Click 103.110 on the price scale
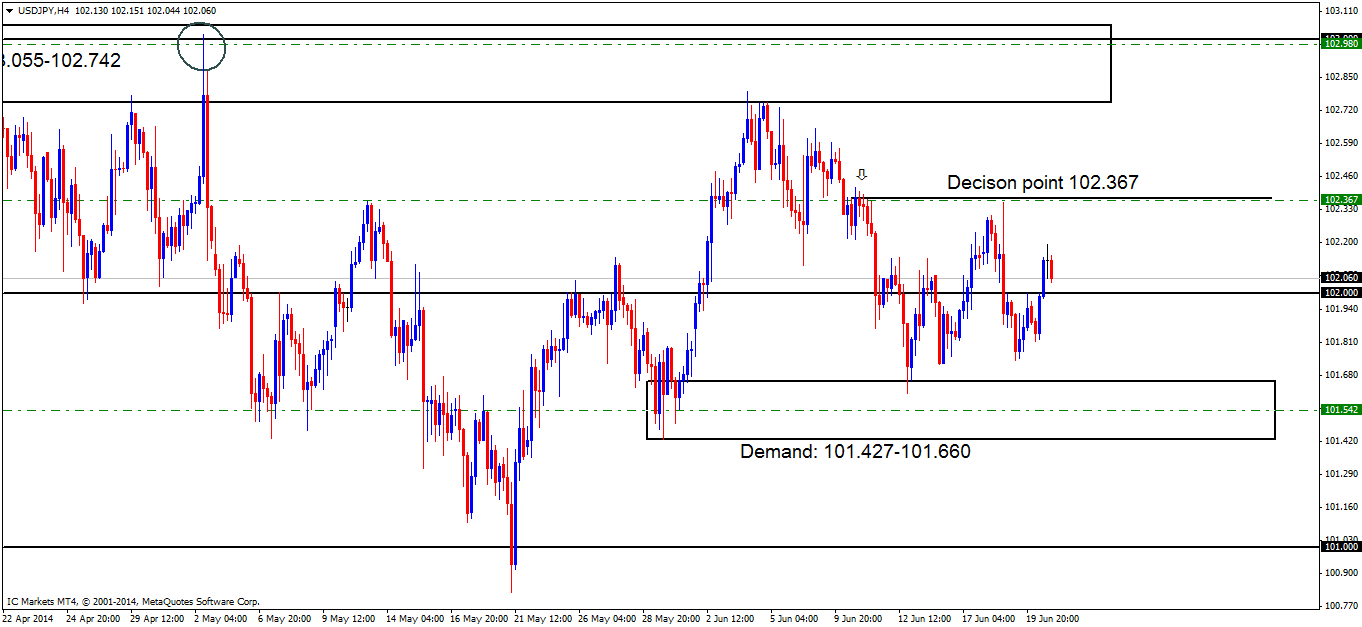This screenshot has height=627, width=1362. click(1341, 10)
